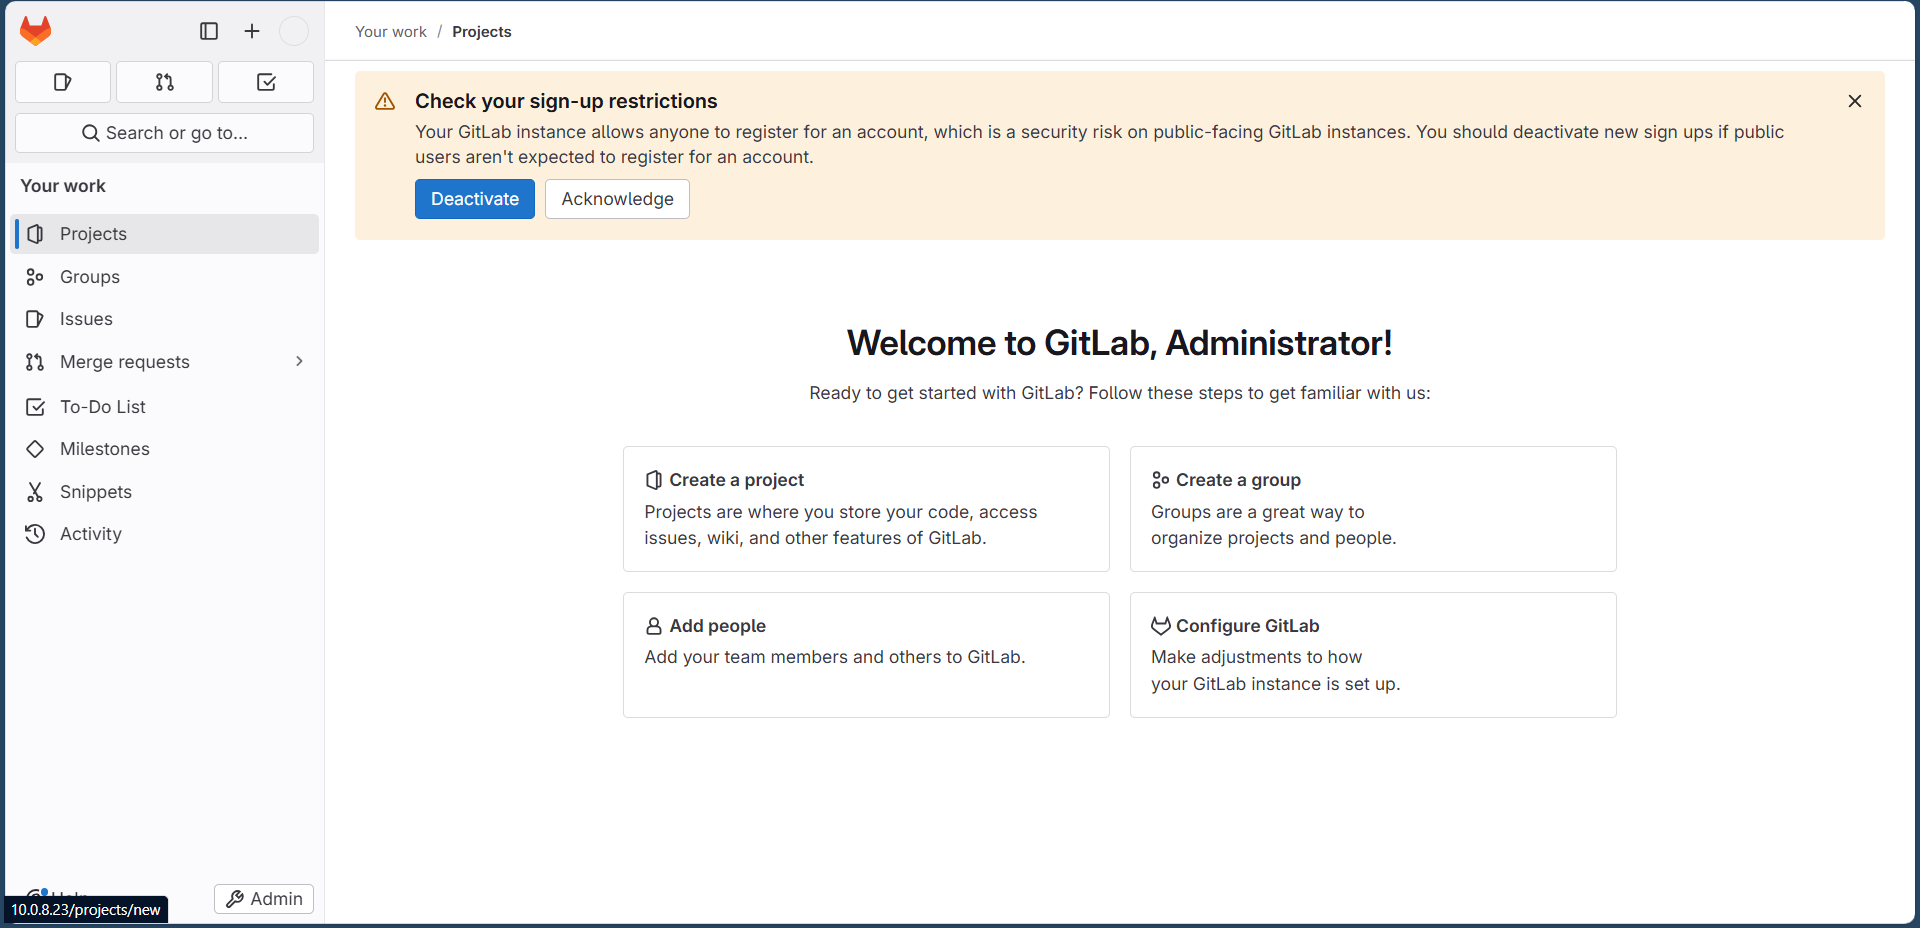Click the Groups sidebar icon
Viewport: 1920px width, 928px height.
(x=35, y=277)
